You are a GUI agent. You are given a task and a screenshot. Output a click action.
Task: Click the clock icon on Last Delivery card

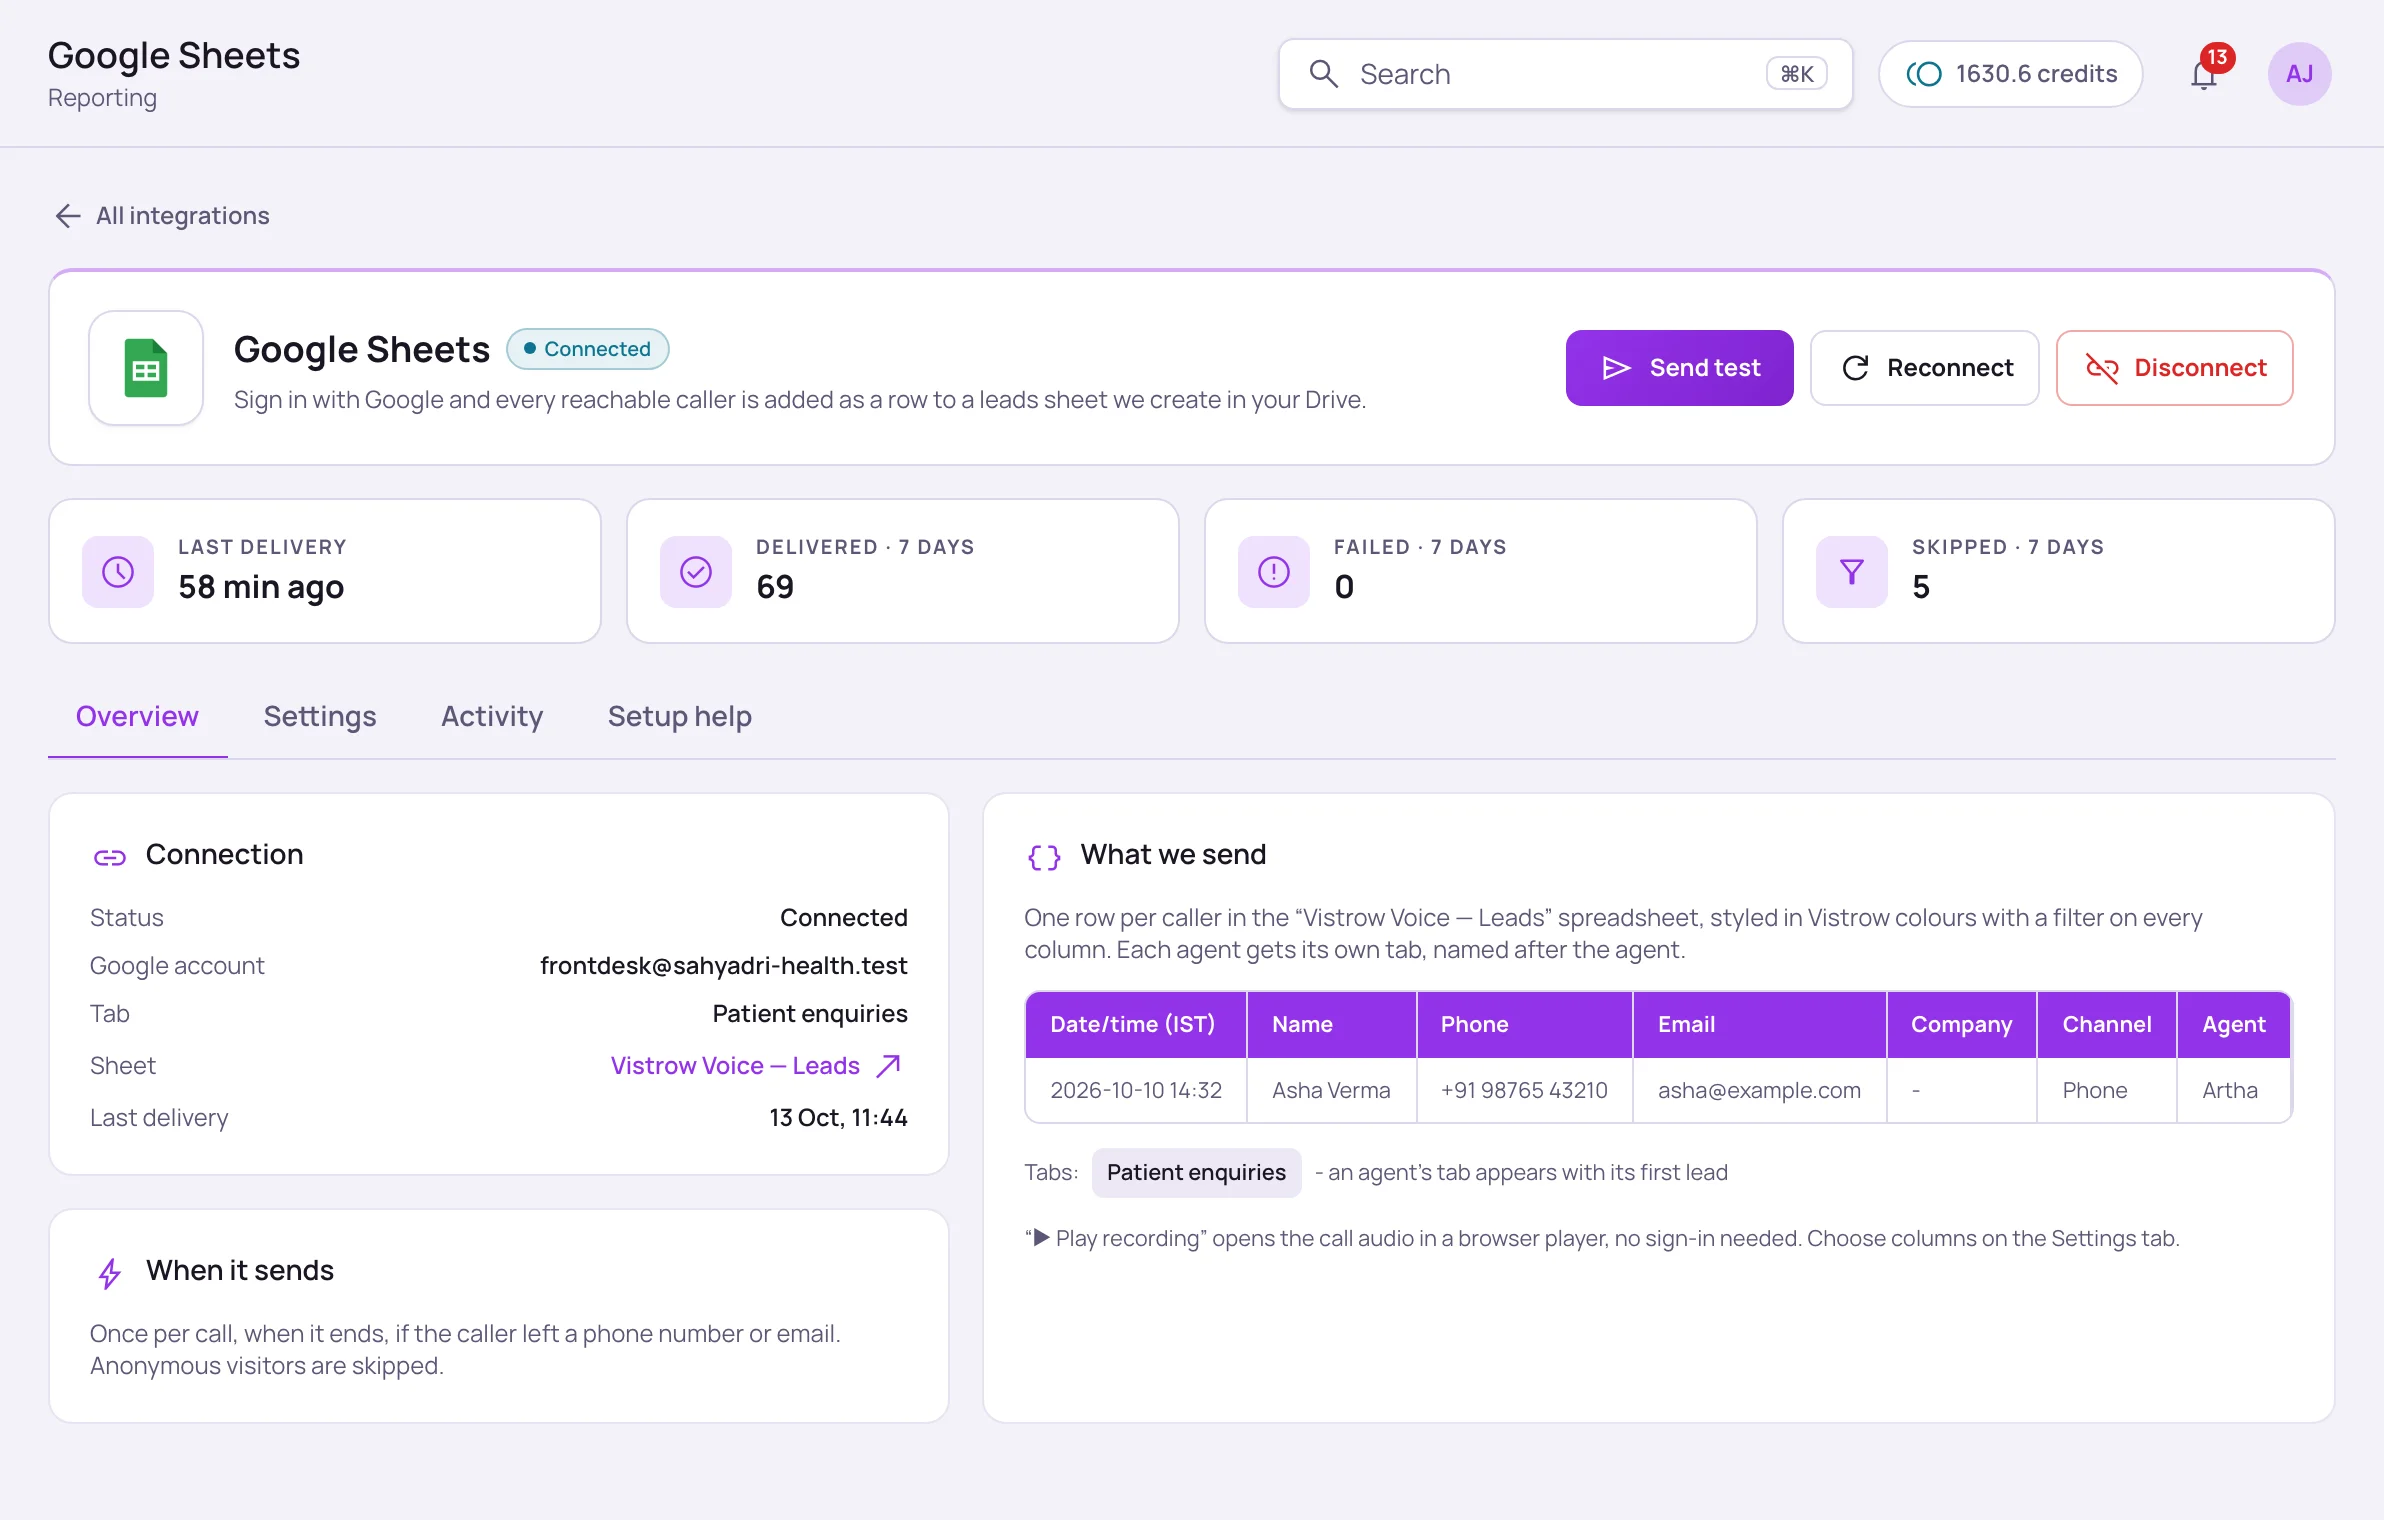118,572
